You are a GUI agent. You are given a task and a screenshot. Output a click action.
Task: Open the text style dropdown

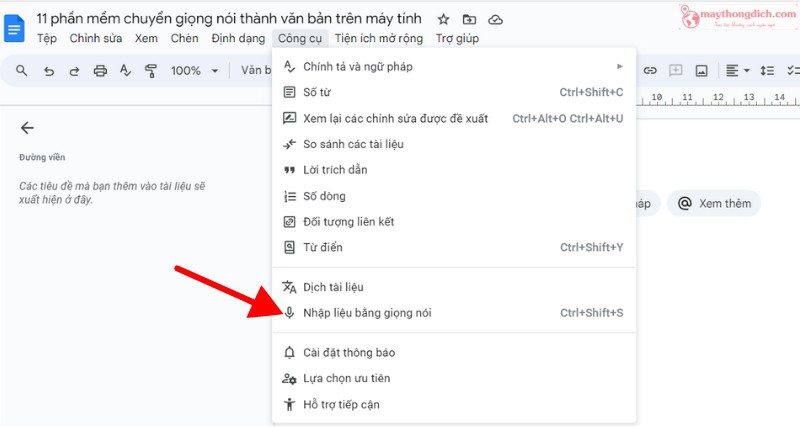256,70
